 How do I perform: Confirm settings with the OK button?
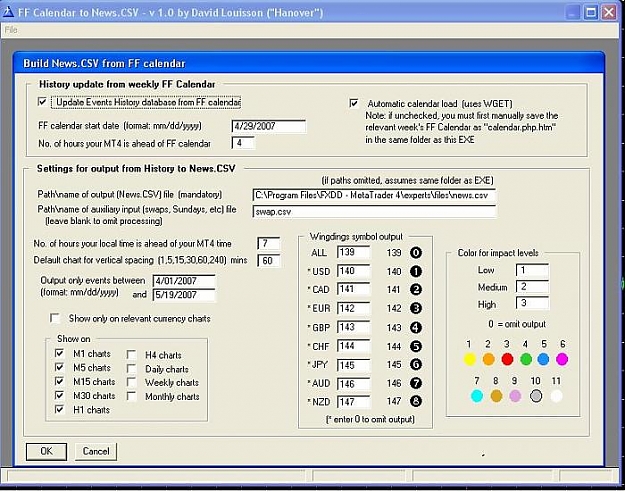point(46,451)
